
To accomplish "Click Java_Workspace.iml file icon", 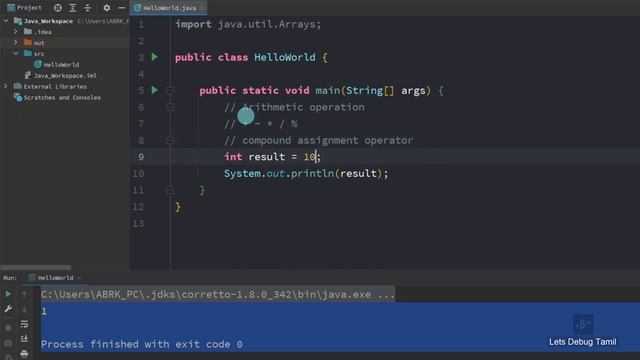I will (28, 75).
